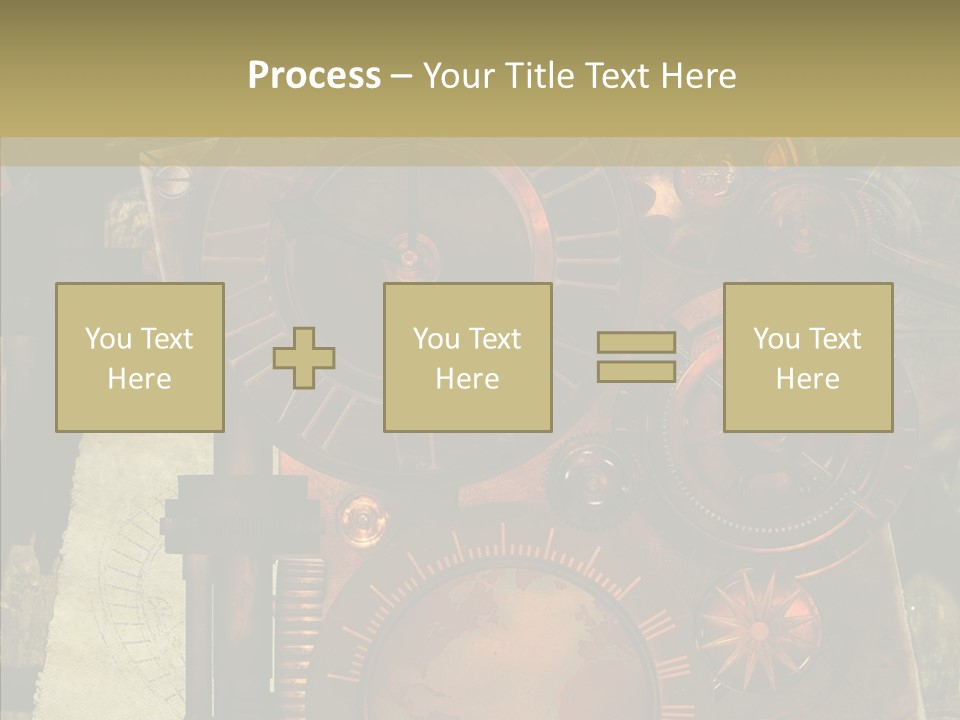Screen dimensions: 960x720
Task: Select the equals sign shape
Action: pos(636,357)
